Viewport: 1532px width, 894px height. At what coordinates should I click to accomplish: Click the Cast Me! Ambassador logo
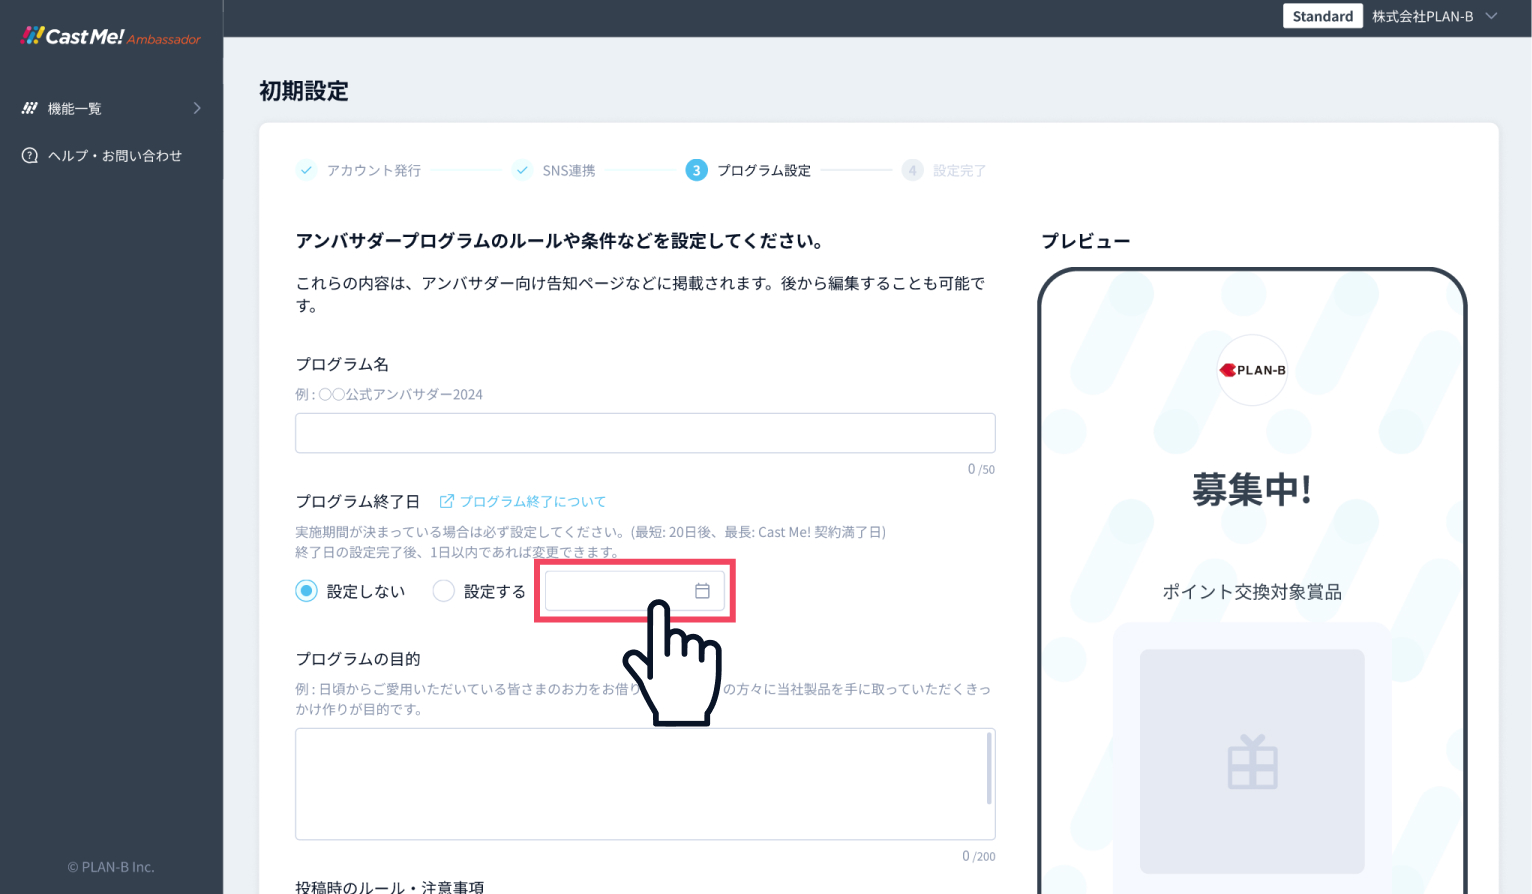coord(110,37)
